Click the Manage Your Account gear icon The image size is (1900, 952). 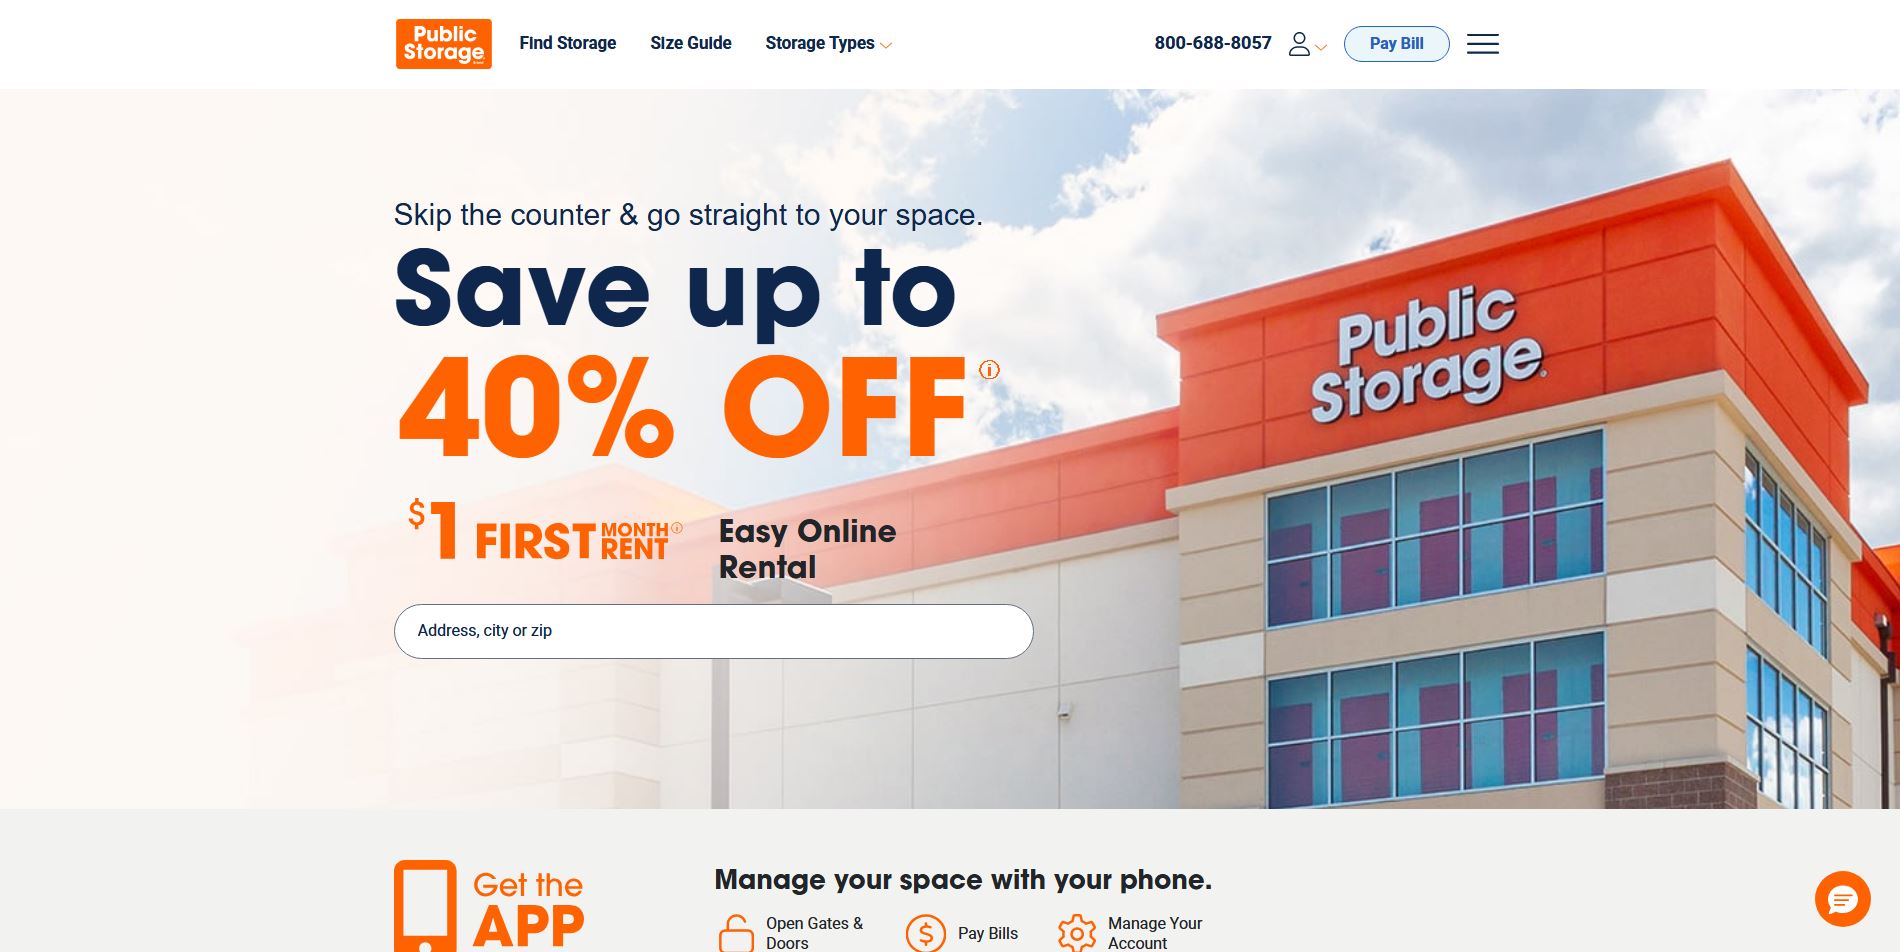[x=1077, y=934]
